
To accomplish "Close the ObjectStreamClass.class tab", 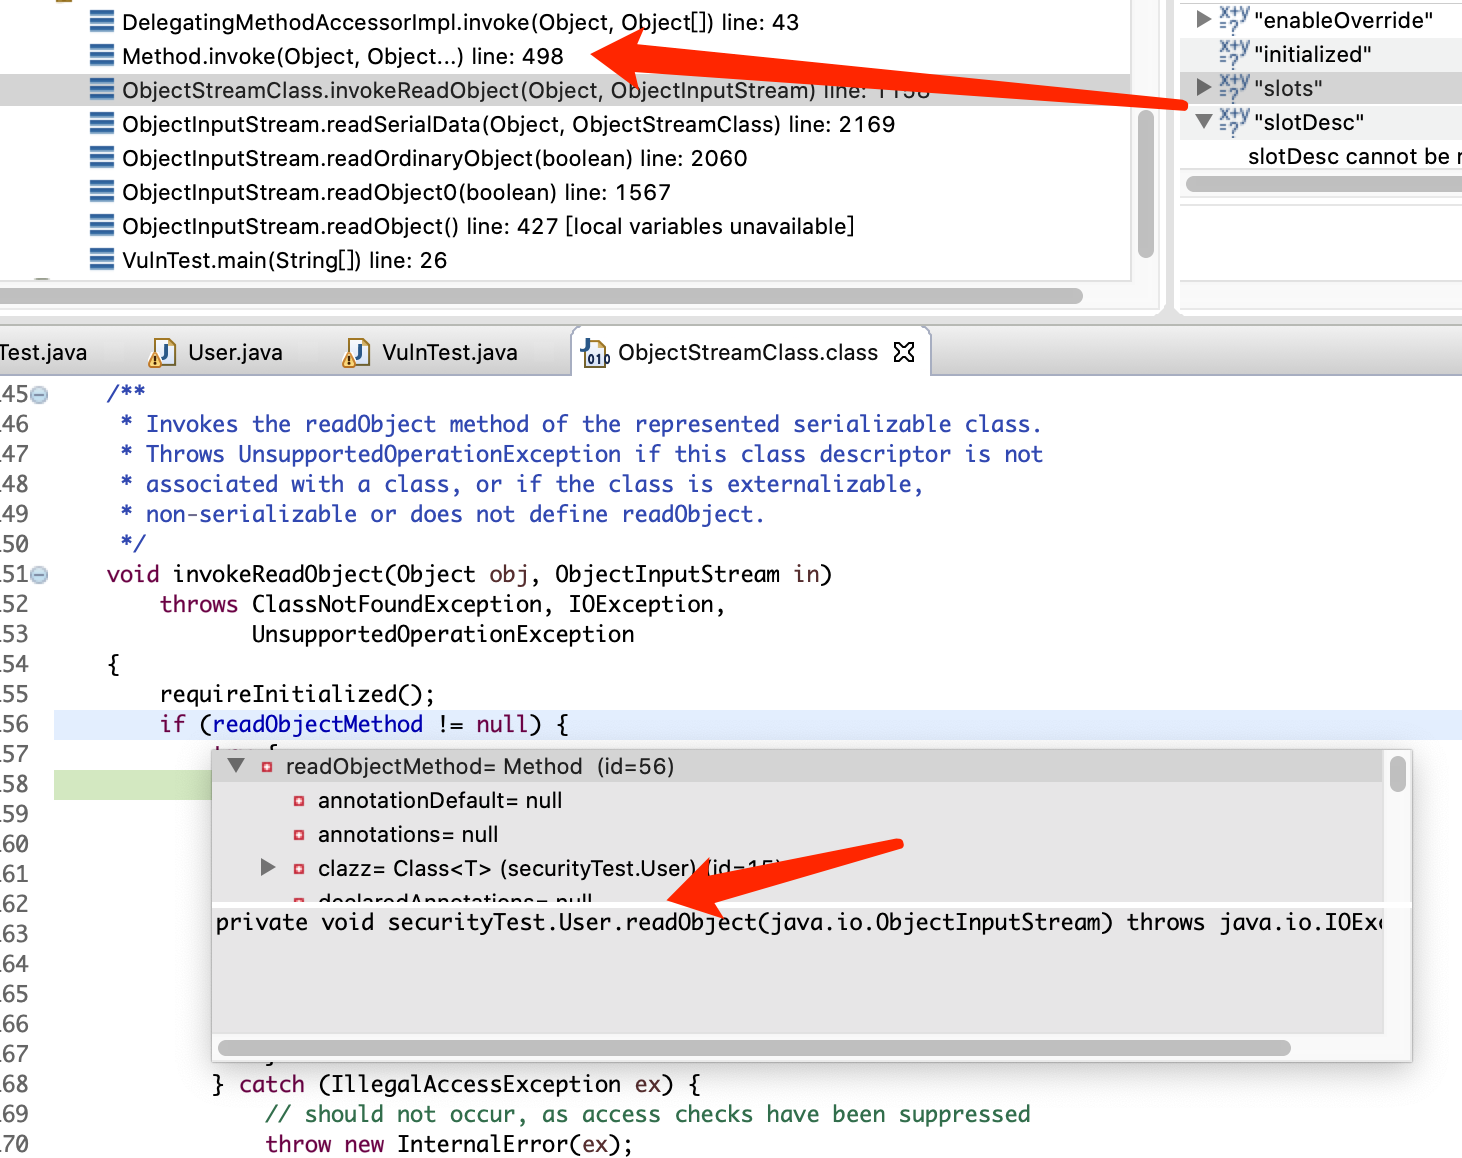I will click(x=904, y=352).
